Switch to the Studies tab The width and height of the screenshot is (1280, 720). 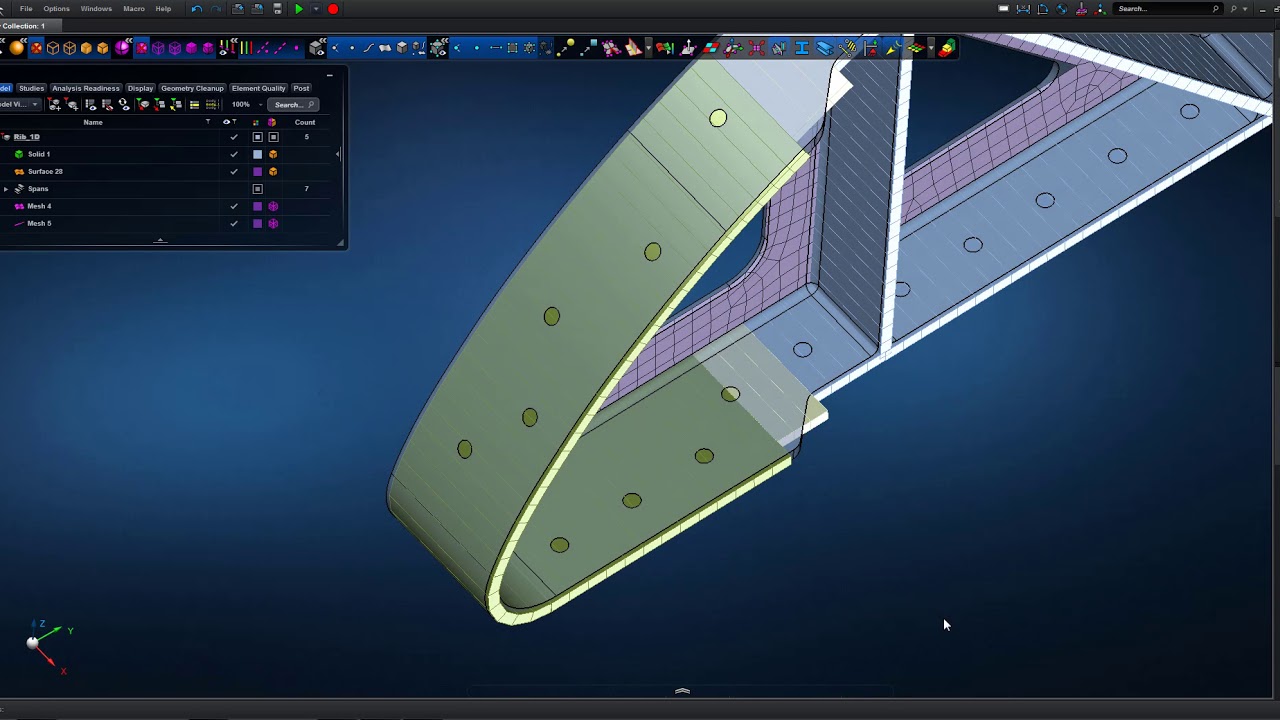[x=31, y=88]
